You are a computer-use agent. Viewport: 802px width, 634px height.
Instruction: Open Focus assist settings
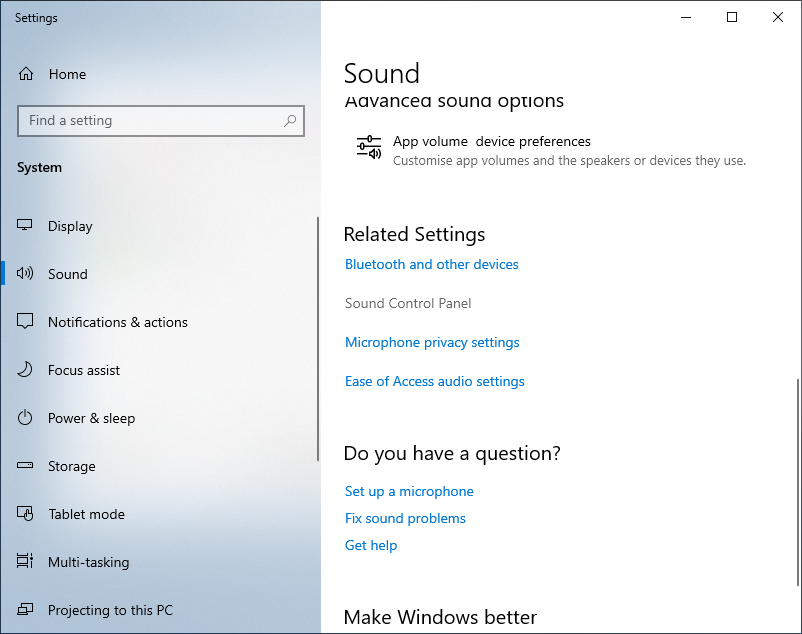(x=159, y=370)
